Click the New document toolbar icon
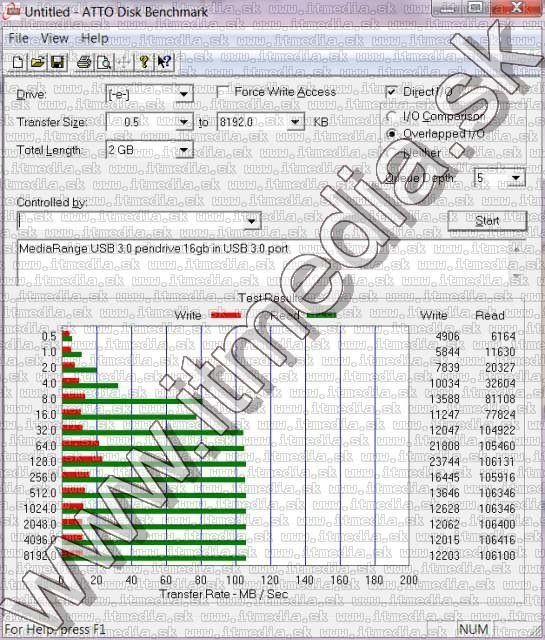 tap(18, 62)
